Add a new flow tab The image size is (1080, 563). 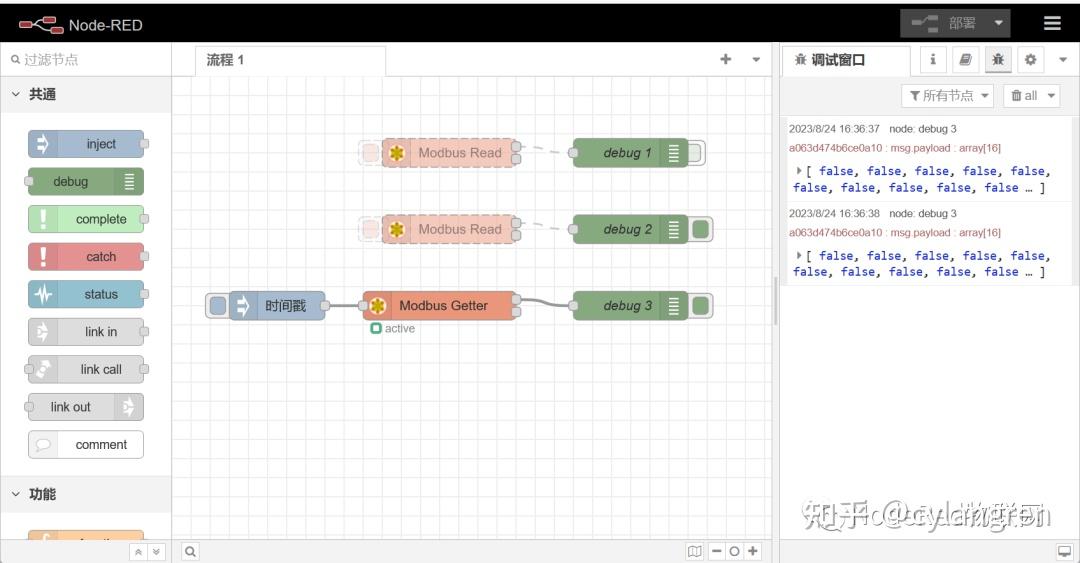(726, 59)
